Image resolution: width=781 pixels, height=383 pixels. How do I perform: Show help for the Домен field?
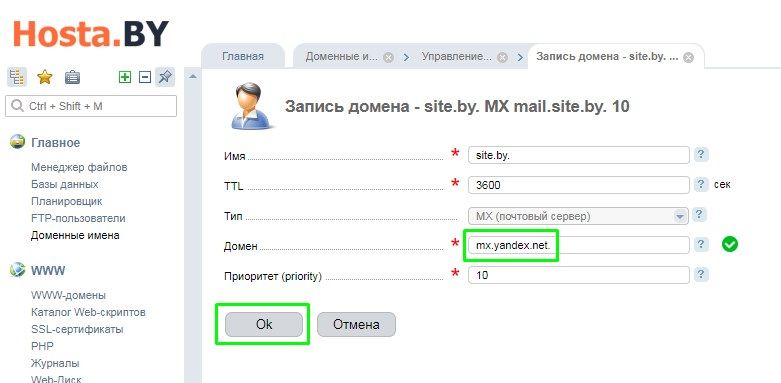coord(701,244)
